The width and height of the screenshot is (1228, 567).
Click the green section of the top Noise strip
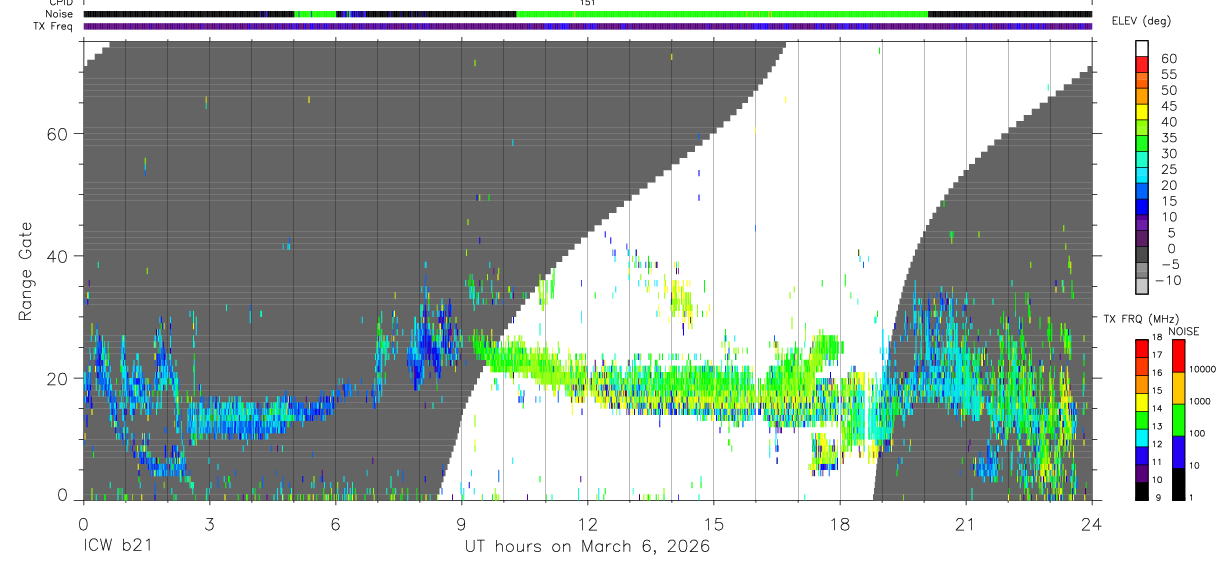tap(722, 14)
